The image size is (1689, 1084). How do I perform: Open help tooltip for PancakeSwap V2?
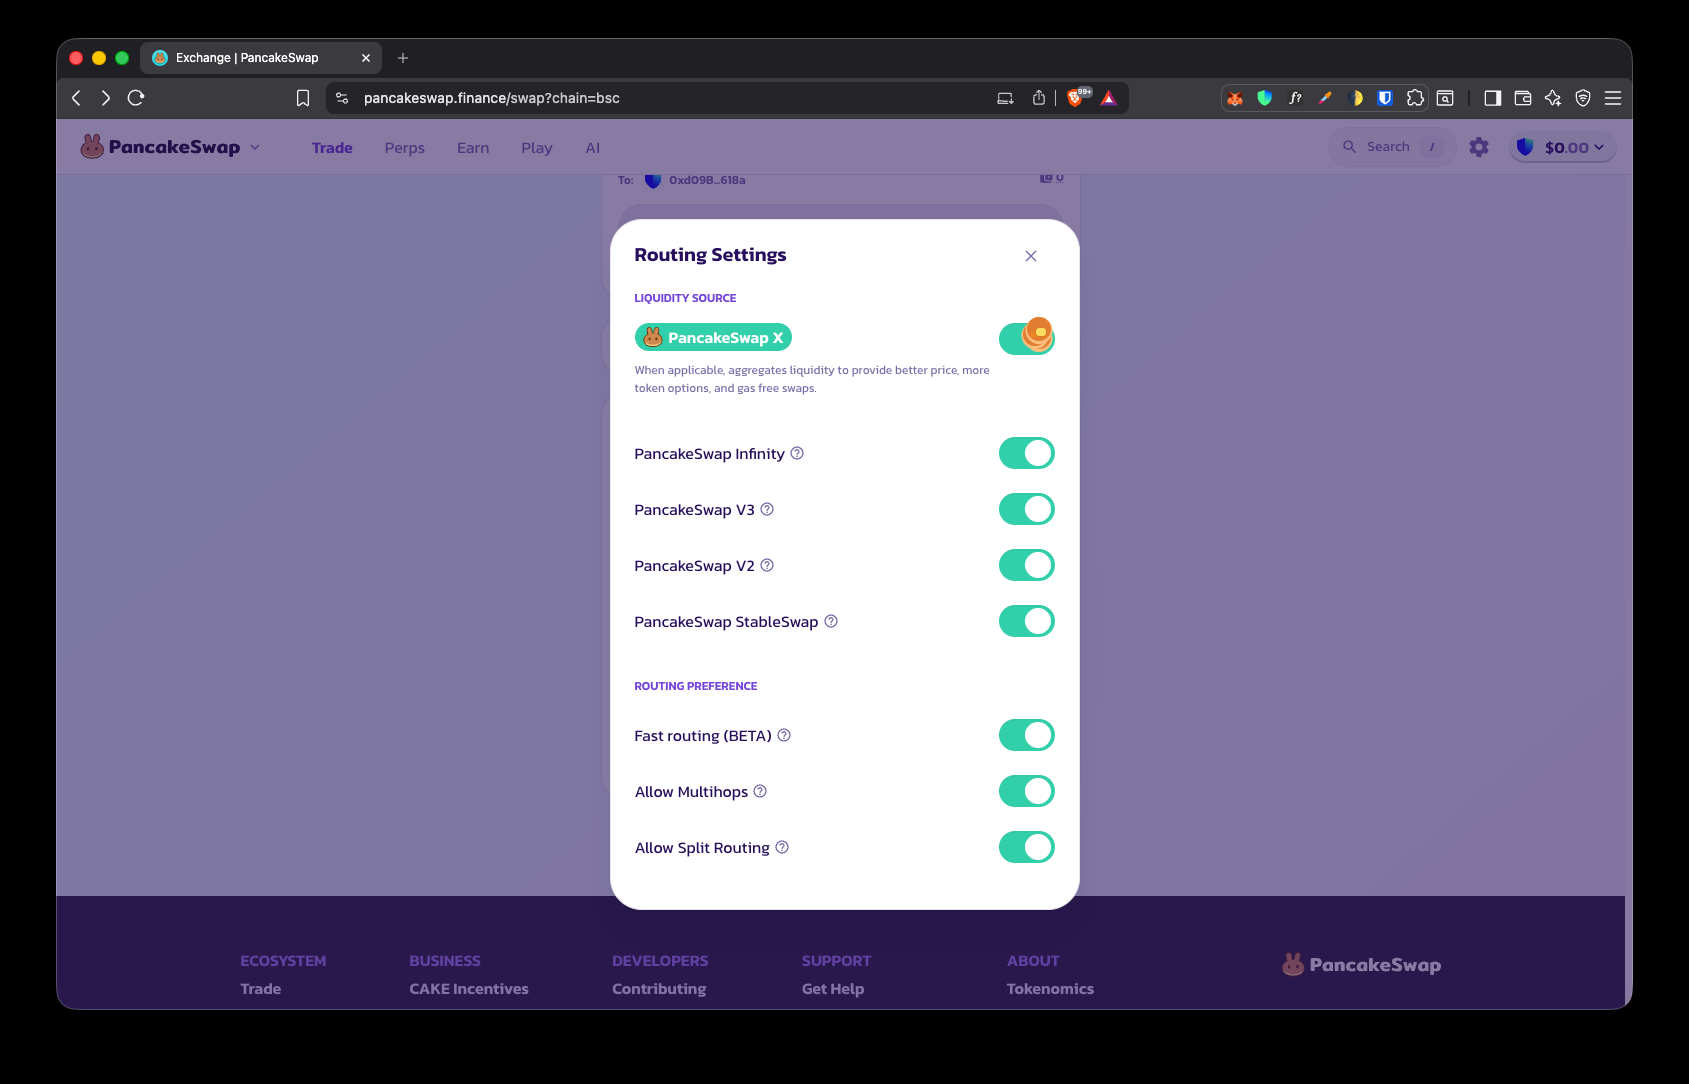point(767,565)
